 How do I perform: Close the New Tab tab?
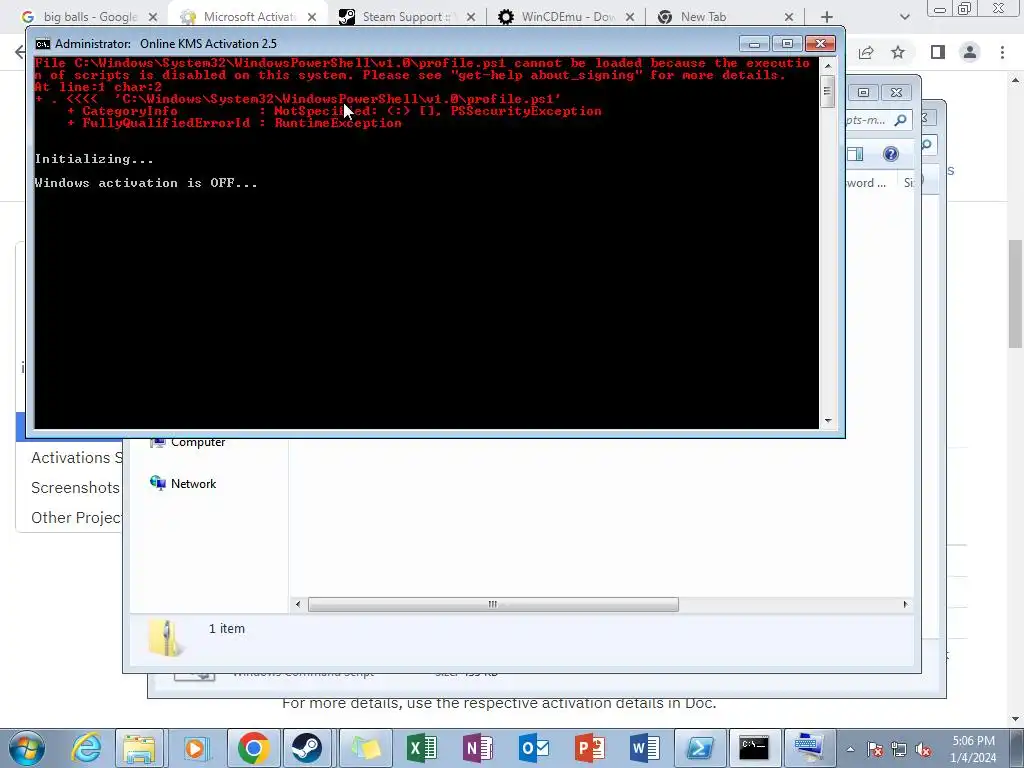[789, 17]
